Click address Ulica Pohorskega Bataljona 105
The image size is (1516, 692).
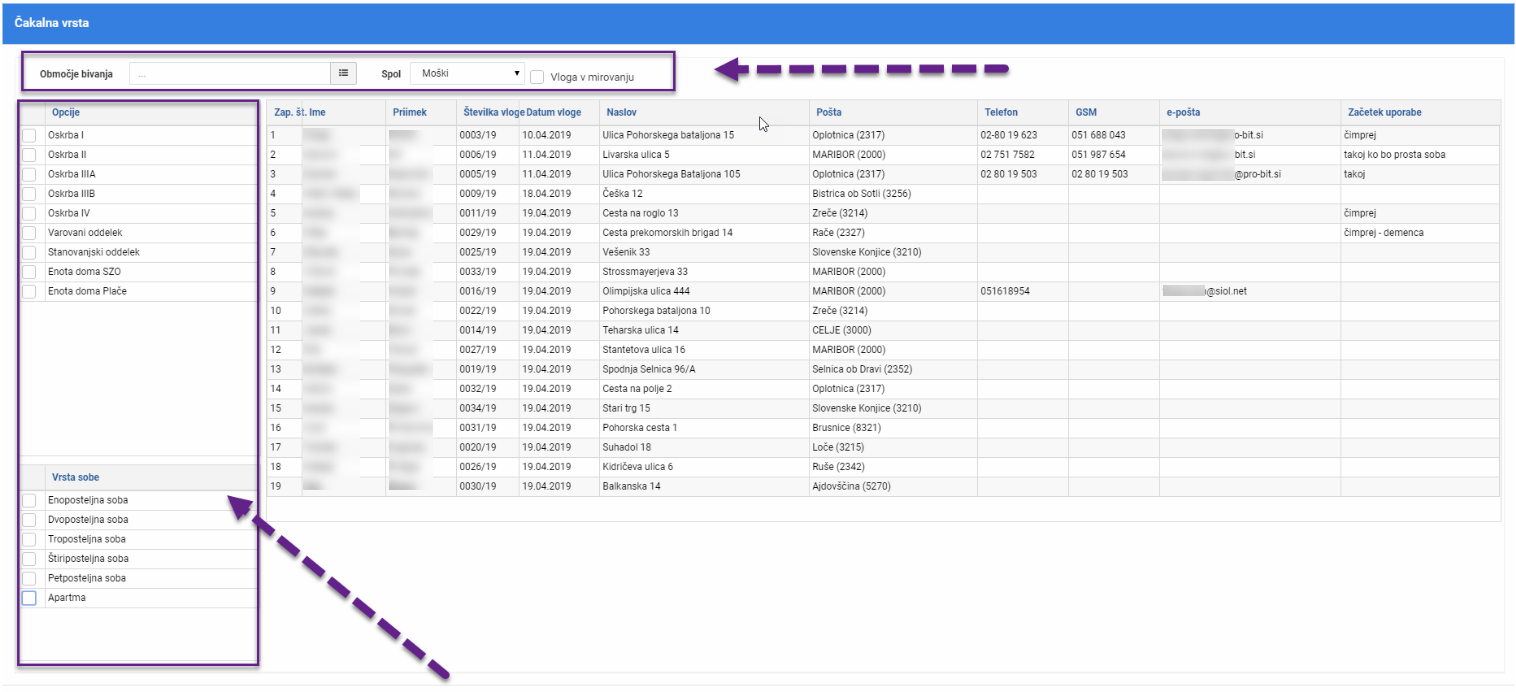point(671,174)
